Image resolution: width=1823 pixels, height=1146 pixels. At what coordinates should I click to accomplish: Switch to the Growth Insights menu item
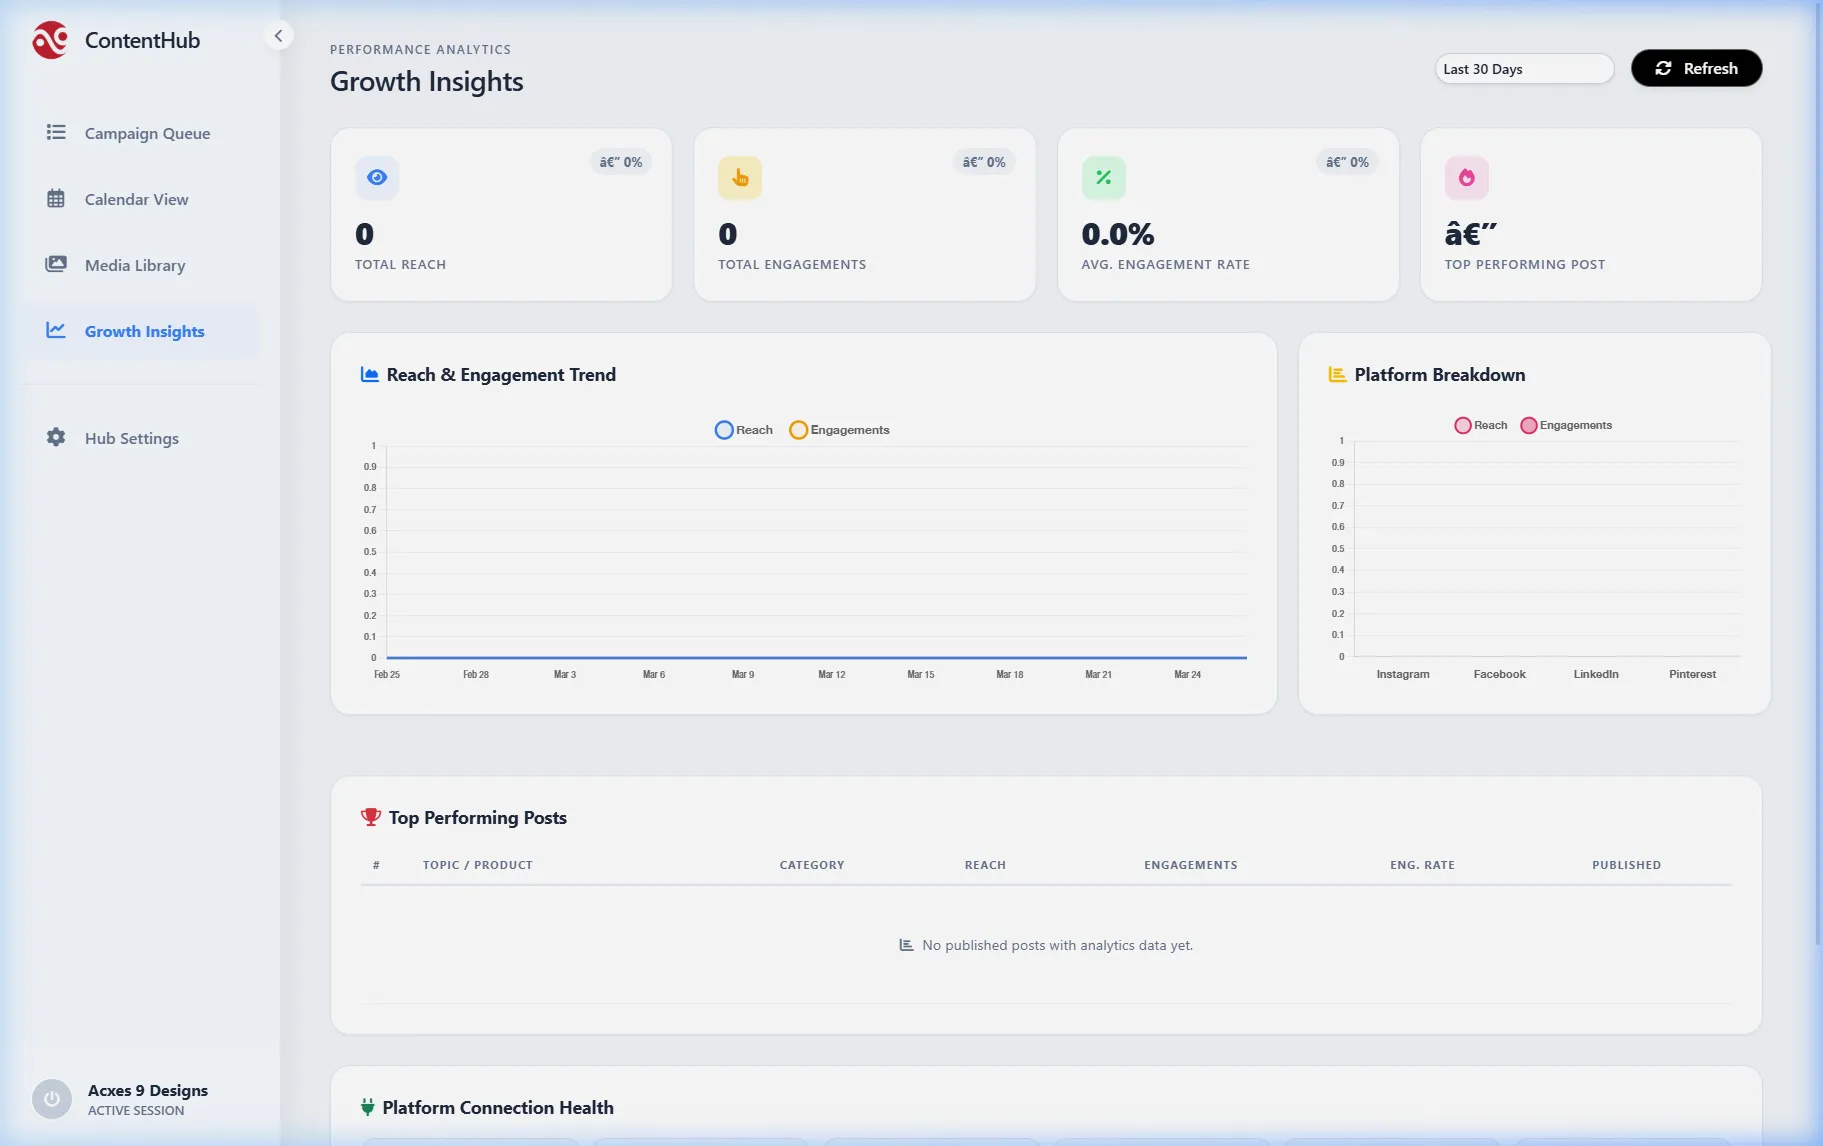(143, 331)
